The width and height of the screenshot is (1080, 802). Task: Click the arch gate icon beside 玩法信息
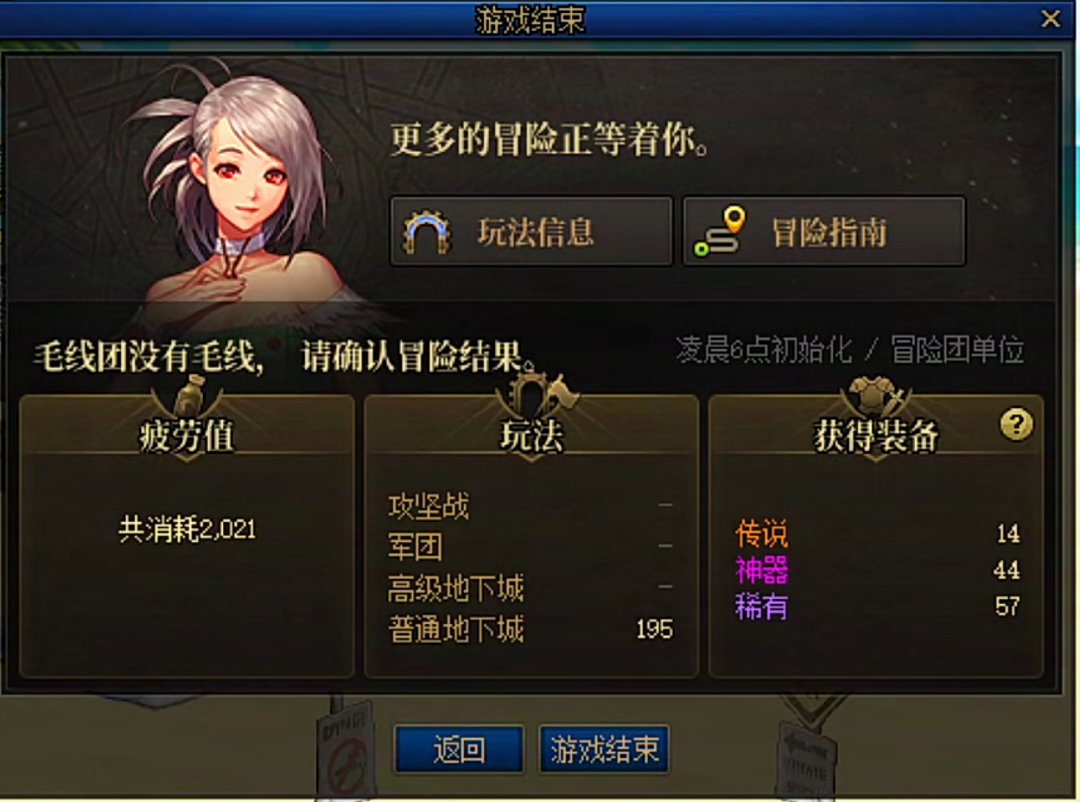(427, 232)
